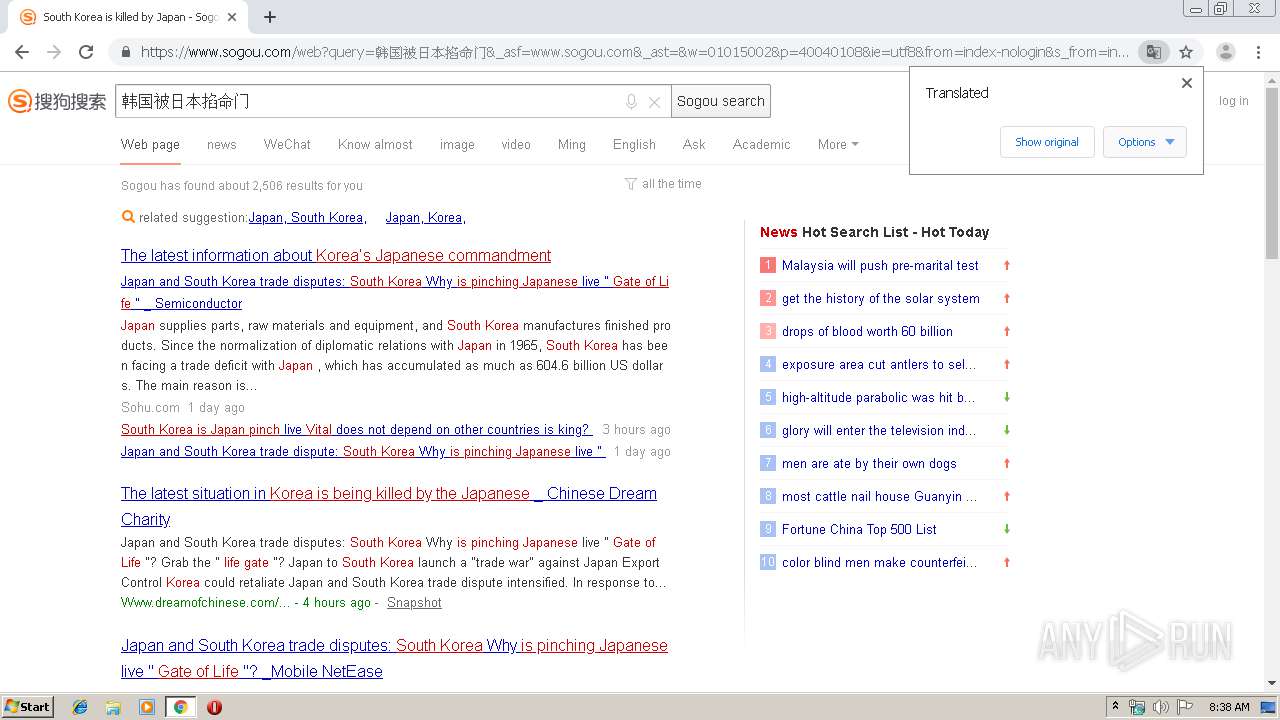The image size is (1280, 720).
Task: Click the taskbar clock showing 8:38 AM
Action: click(1229, 707)
